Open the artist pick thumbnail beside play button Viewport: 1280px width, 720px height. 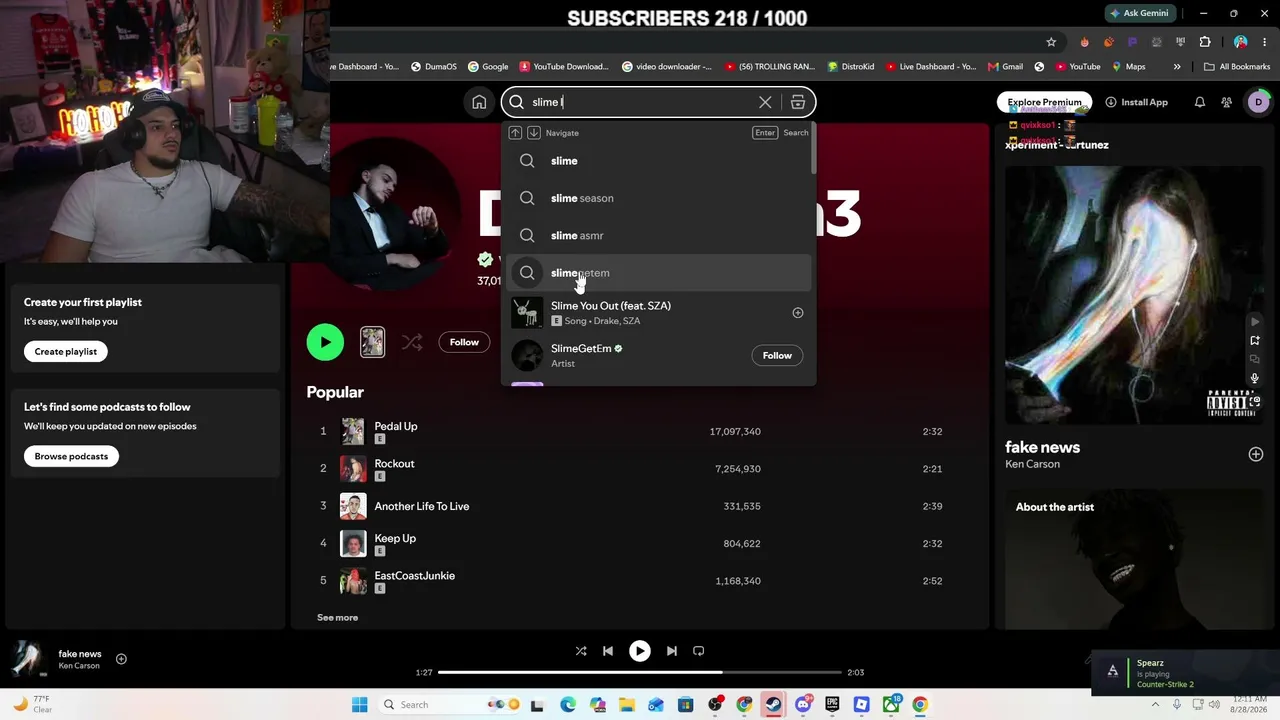click(373, 342)
